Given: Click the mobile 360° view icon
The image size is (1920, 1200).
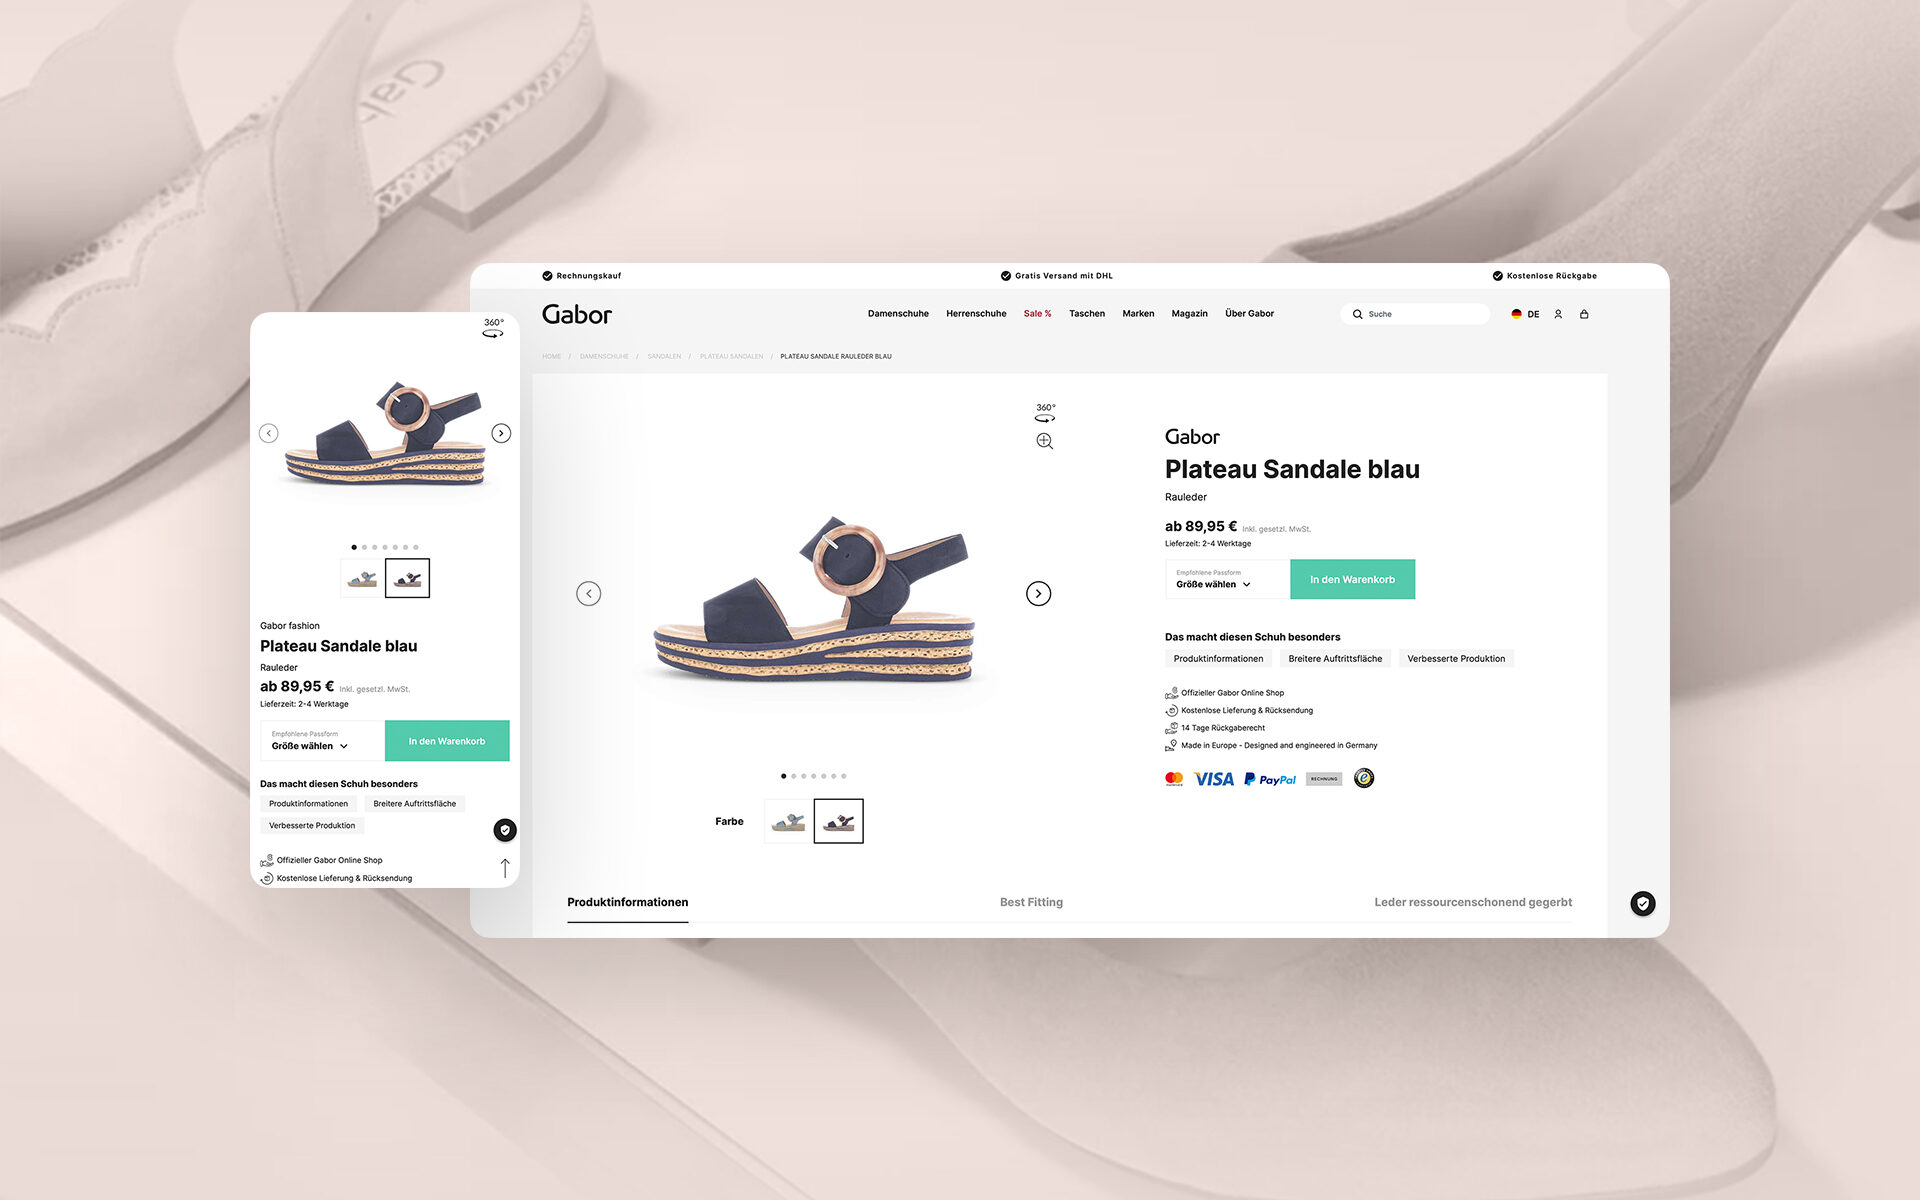Looking at the screenshot, I should click(x=493, y=328).
